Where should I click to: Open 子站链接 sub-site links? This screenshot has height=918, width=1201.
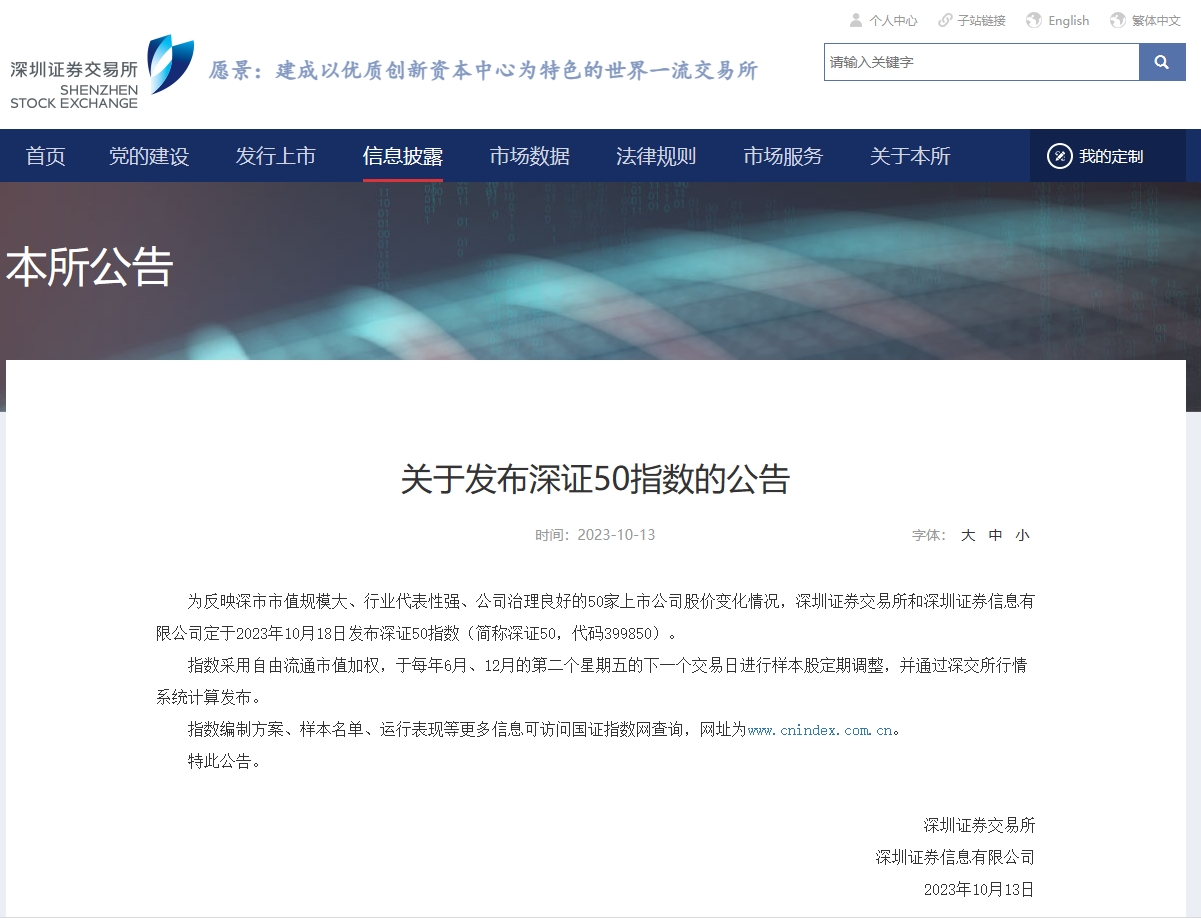(981, 20)
